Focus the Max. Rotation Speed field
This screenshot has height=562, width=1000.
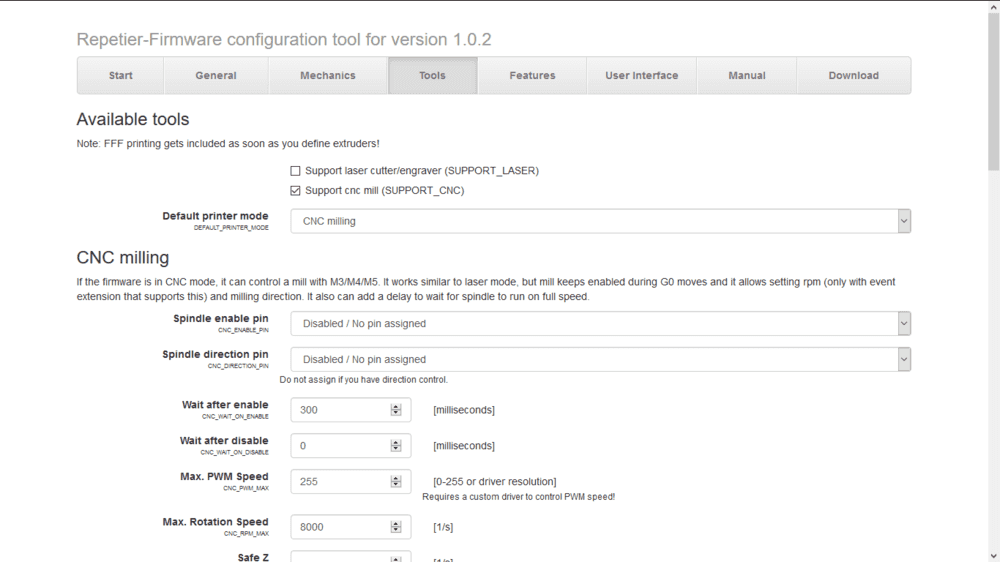pos(340,527)
